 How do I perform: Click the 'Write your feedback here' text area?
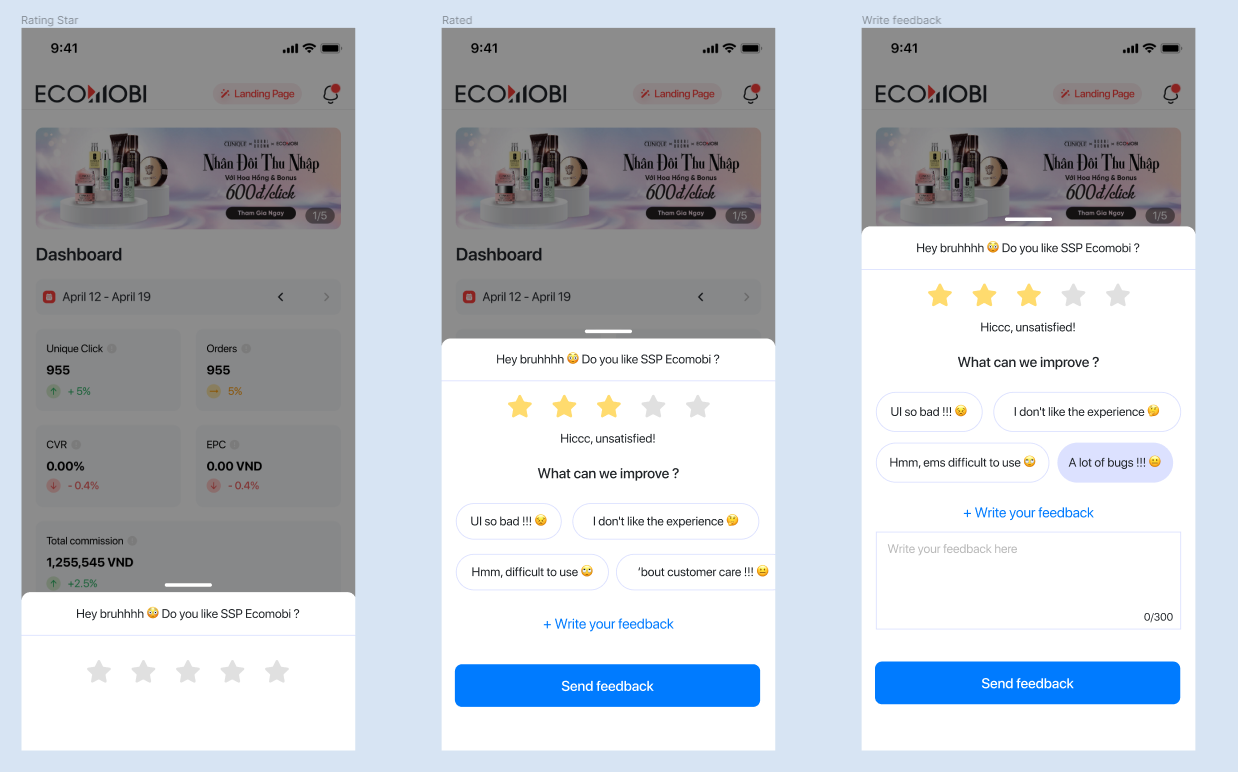click(x=1028, y=580)
